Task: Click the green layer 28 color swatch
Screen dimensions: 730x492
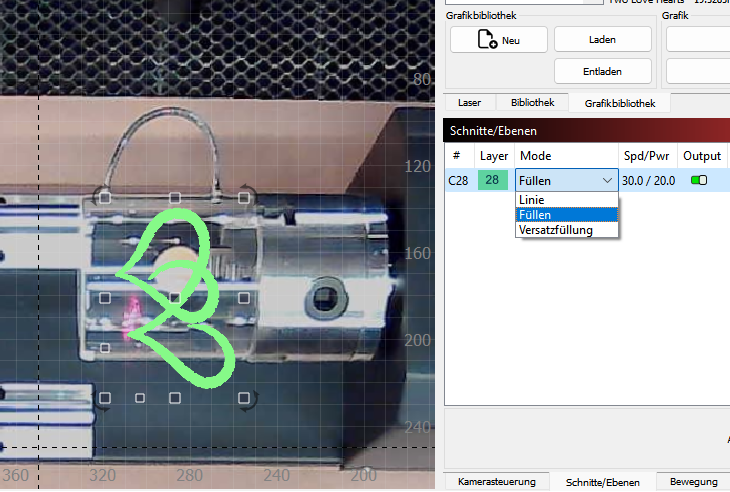Action: click(x=494, y=181)
